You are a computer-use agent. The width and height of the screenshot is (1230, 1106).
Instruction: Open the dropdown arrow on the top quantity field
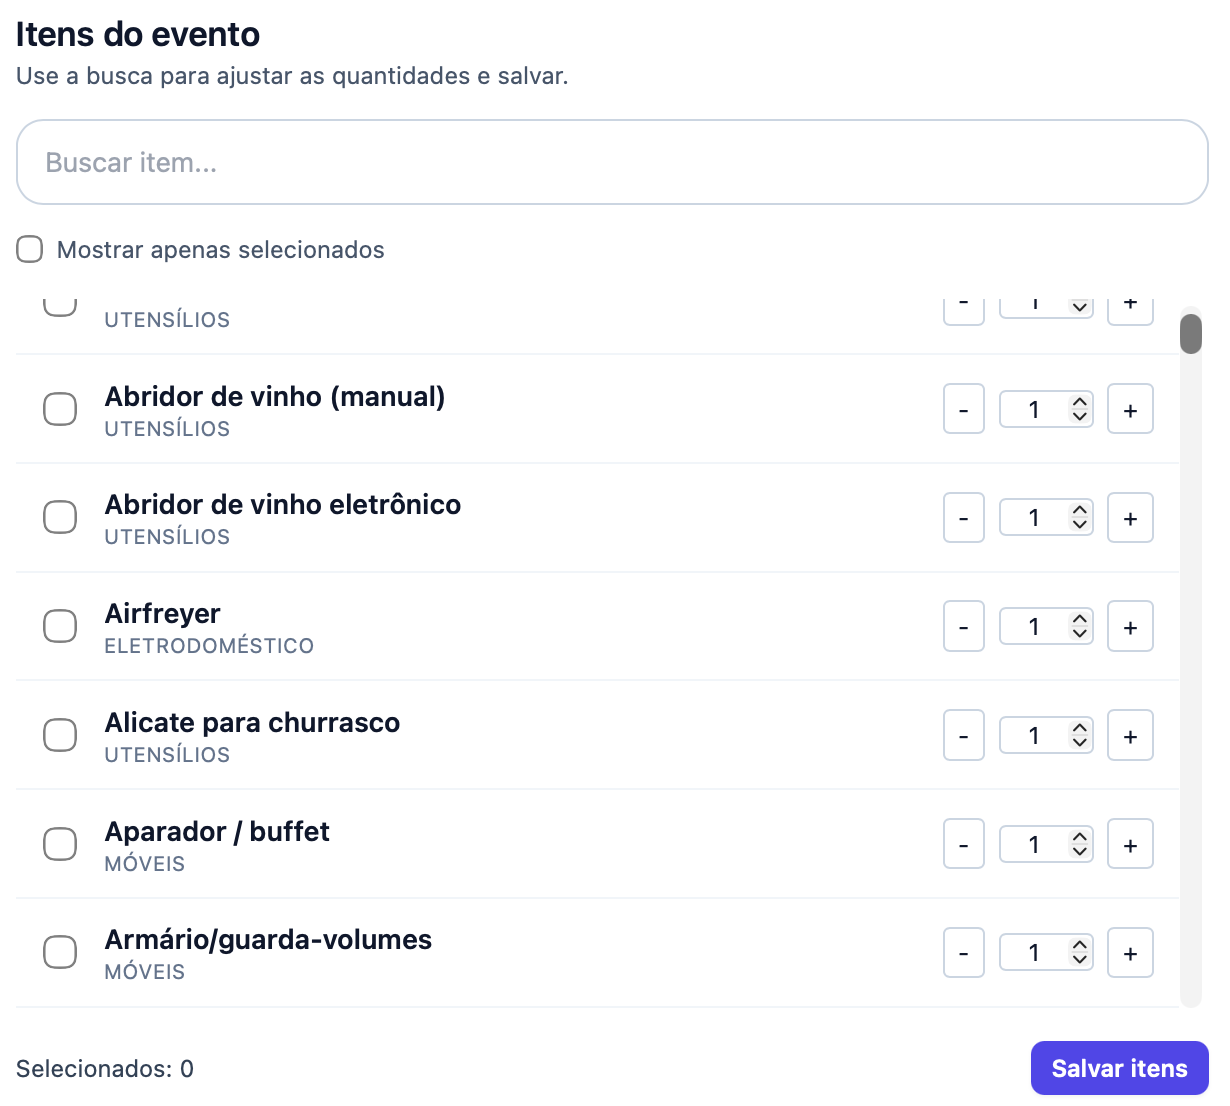[1079, 305]
